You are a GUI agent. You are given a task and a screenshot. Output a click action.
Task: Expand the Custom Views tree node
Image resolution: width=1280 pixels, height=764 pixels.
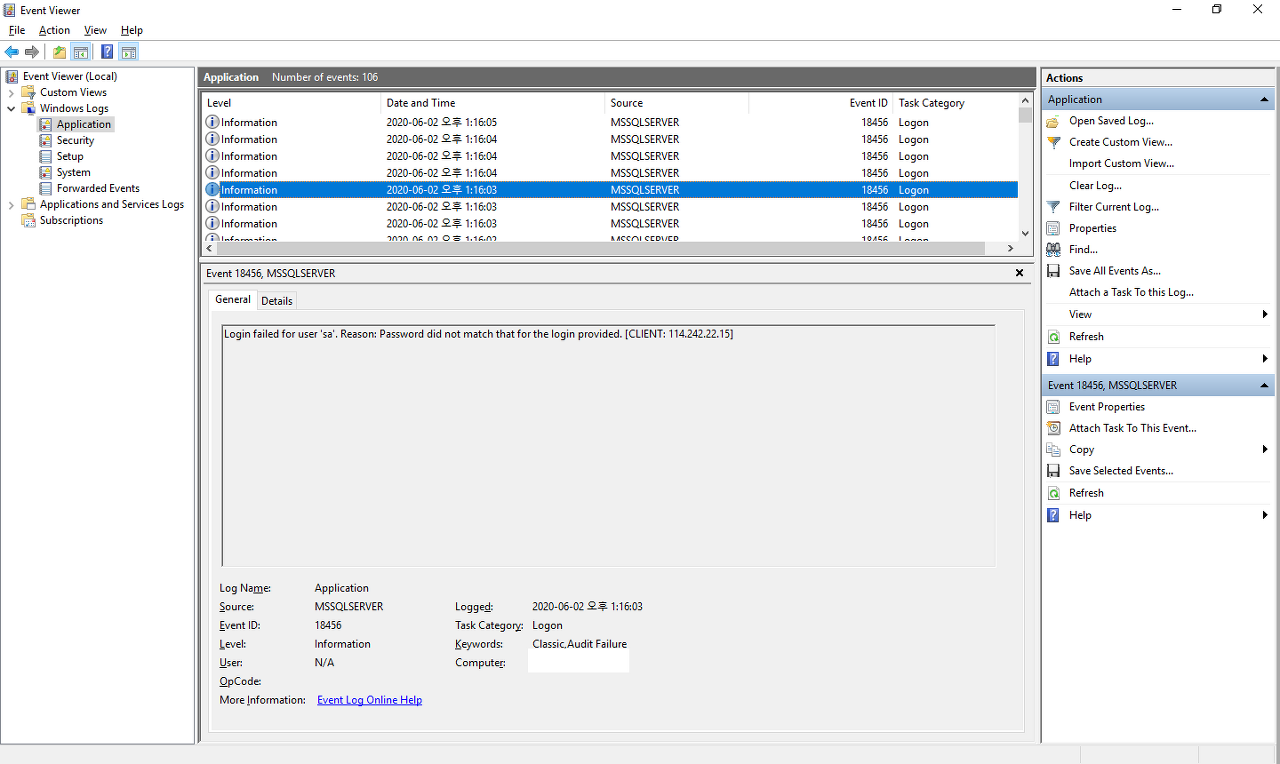tap(11, 93)
